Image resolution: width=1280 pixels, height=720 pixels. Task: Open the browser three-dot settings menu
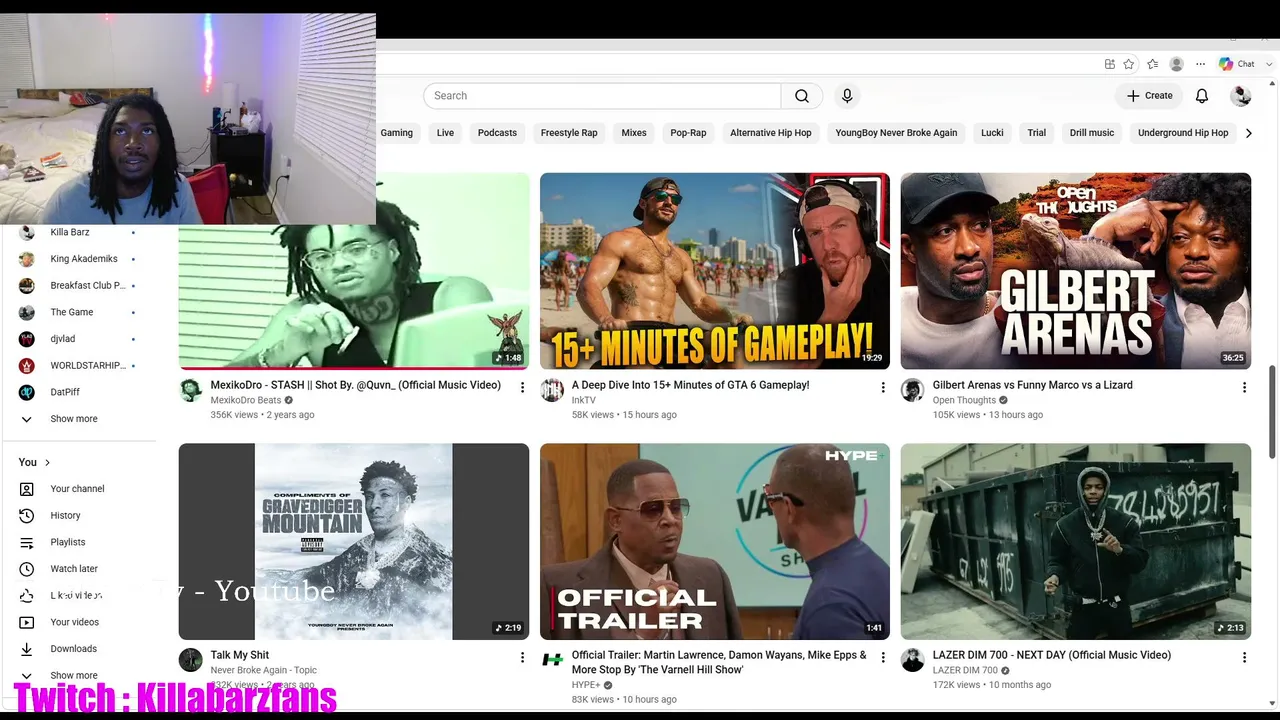(x=1201, y=64)
